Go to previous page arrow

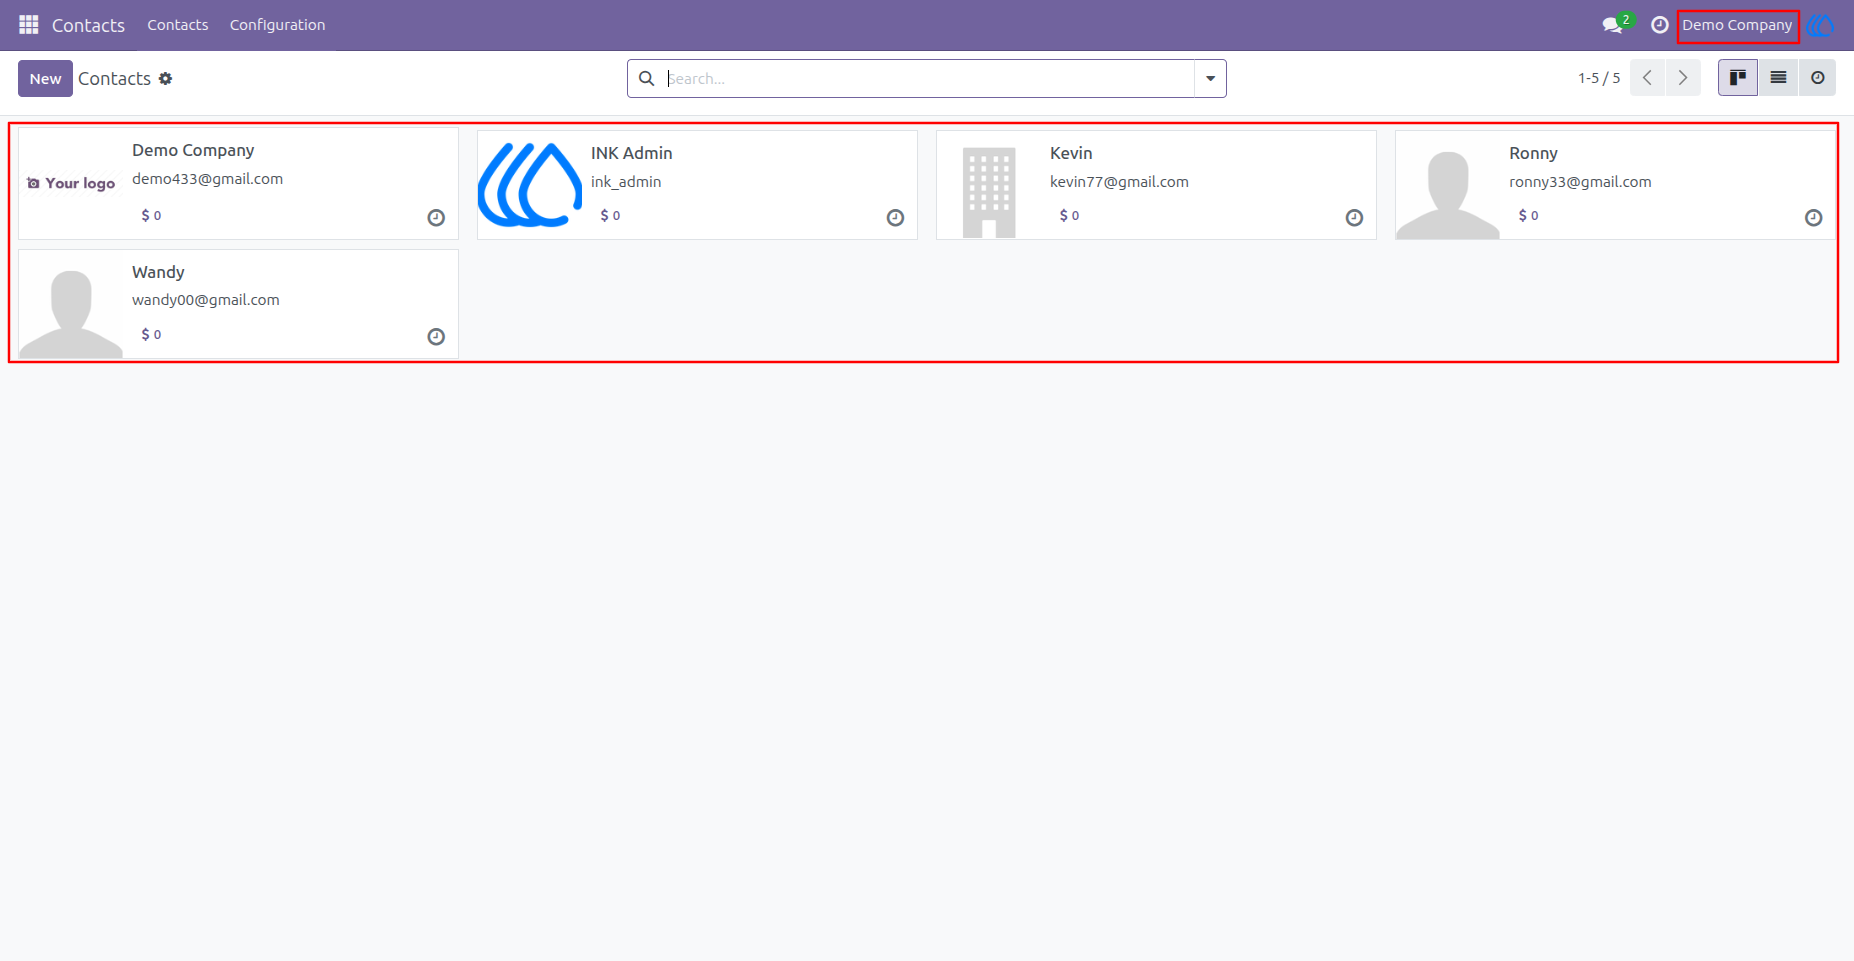tap(1647, 77)
